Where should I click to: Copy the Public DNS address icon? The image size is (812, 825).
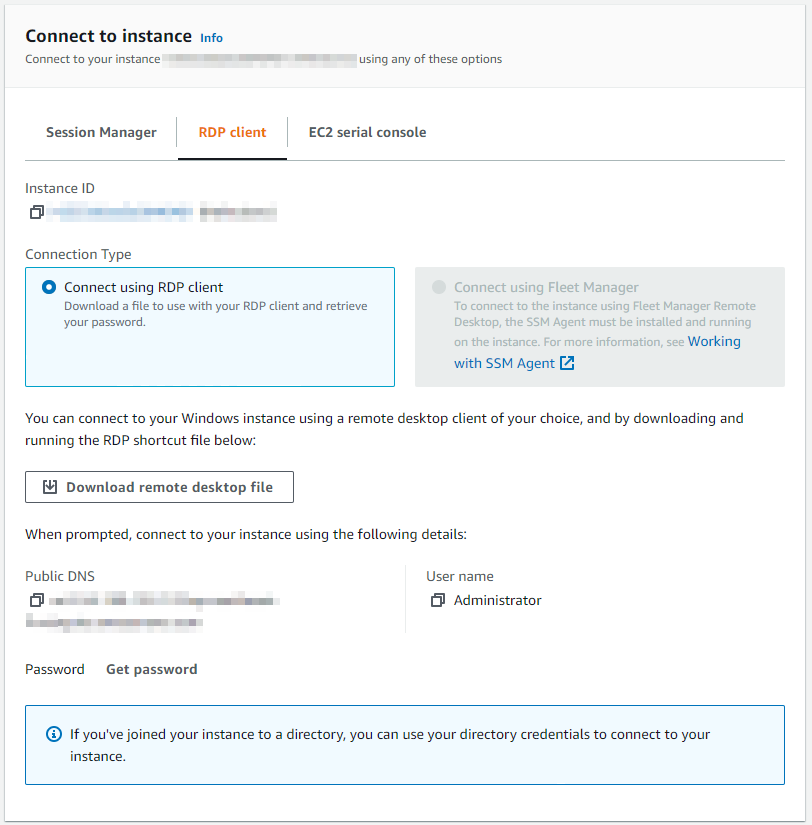[x=37, y=600]
